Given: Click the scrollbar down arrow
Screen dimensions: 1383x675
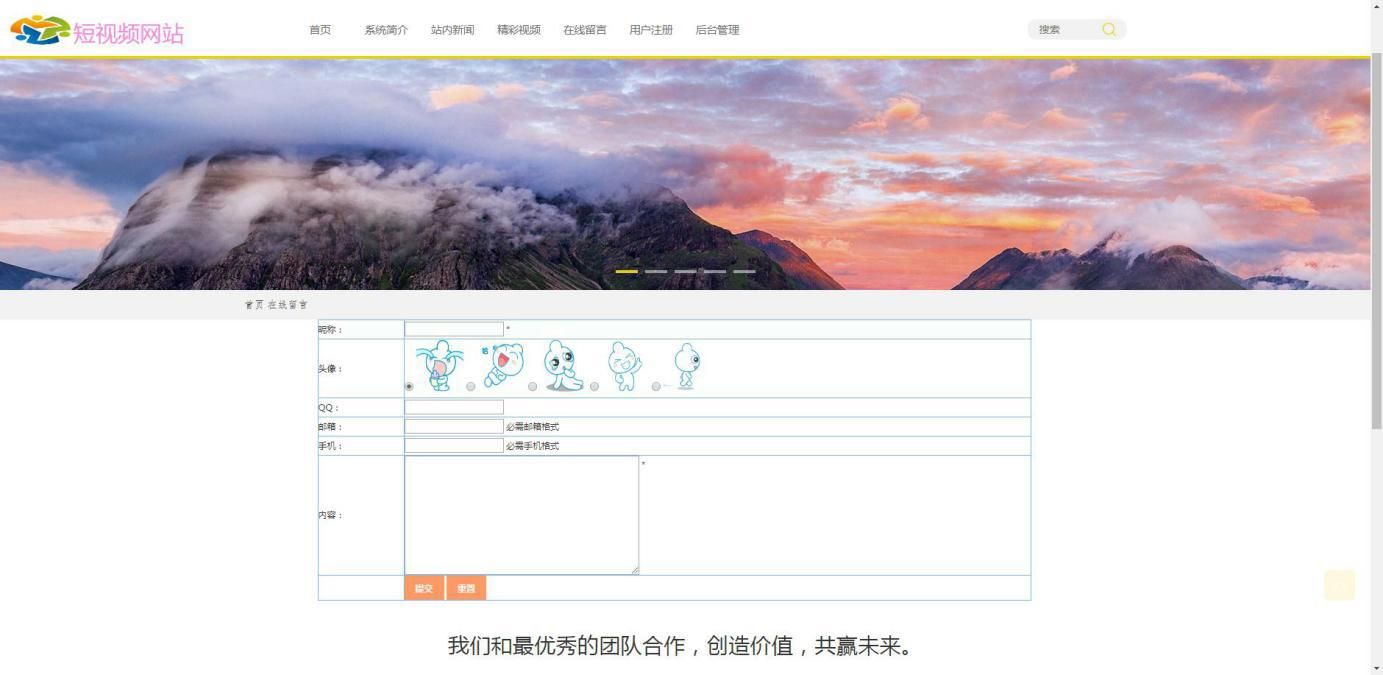Looking at the screenshot, I should 1376,667.
